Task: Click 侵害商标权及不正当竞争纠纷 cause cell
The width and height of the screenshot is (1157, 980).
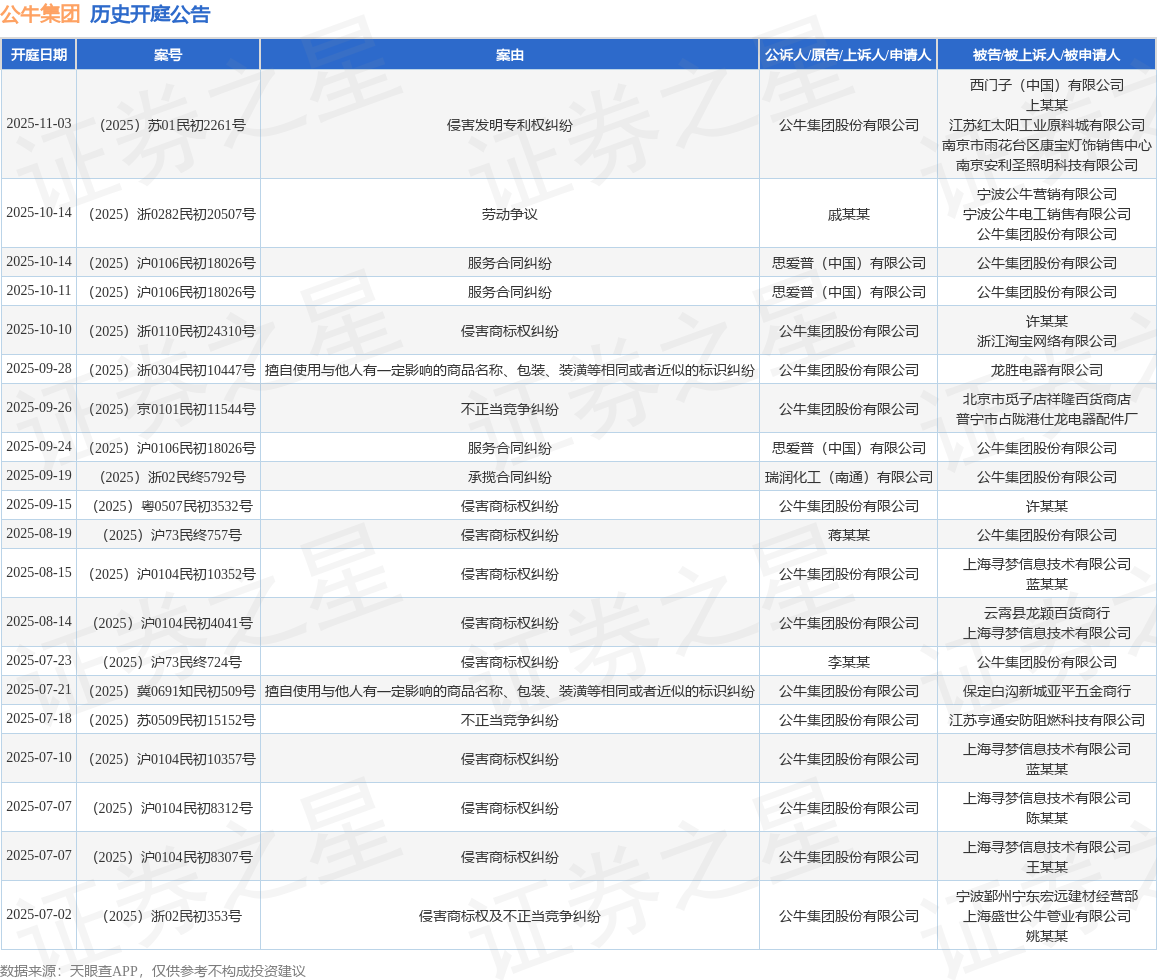Action: click(510, 916)
